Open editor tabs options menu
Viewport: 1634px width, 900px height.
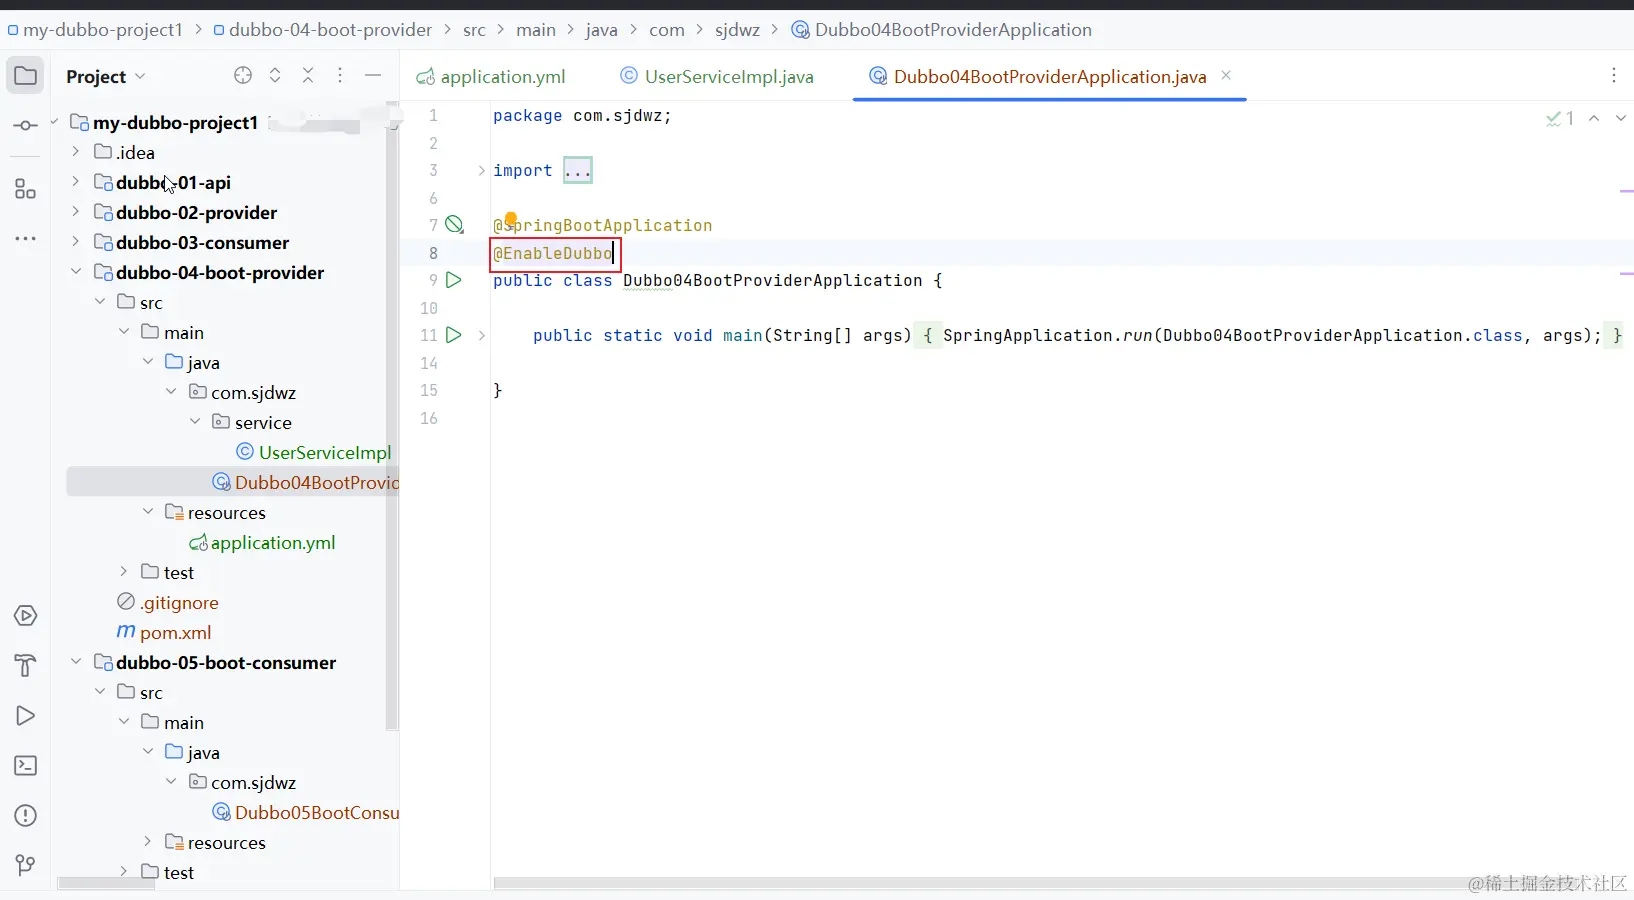[1613, 76]
